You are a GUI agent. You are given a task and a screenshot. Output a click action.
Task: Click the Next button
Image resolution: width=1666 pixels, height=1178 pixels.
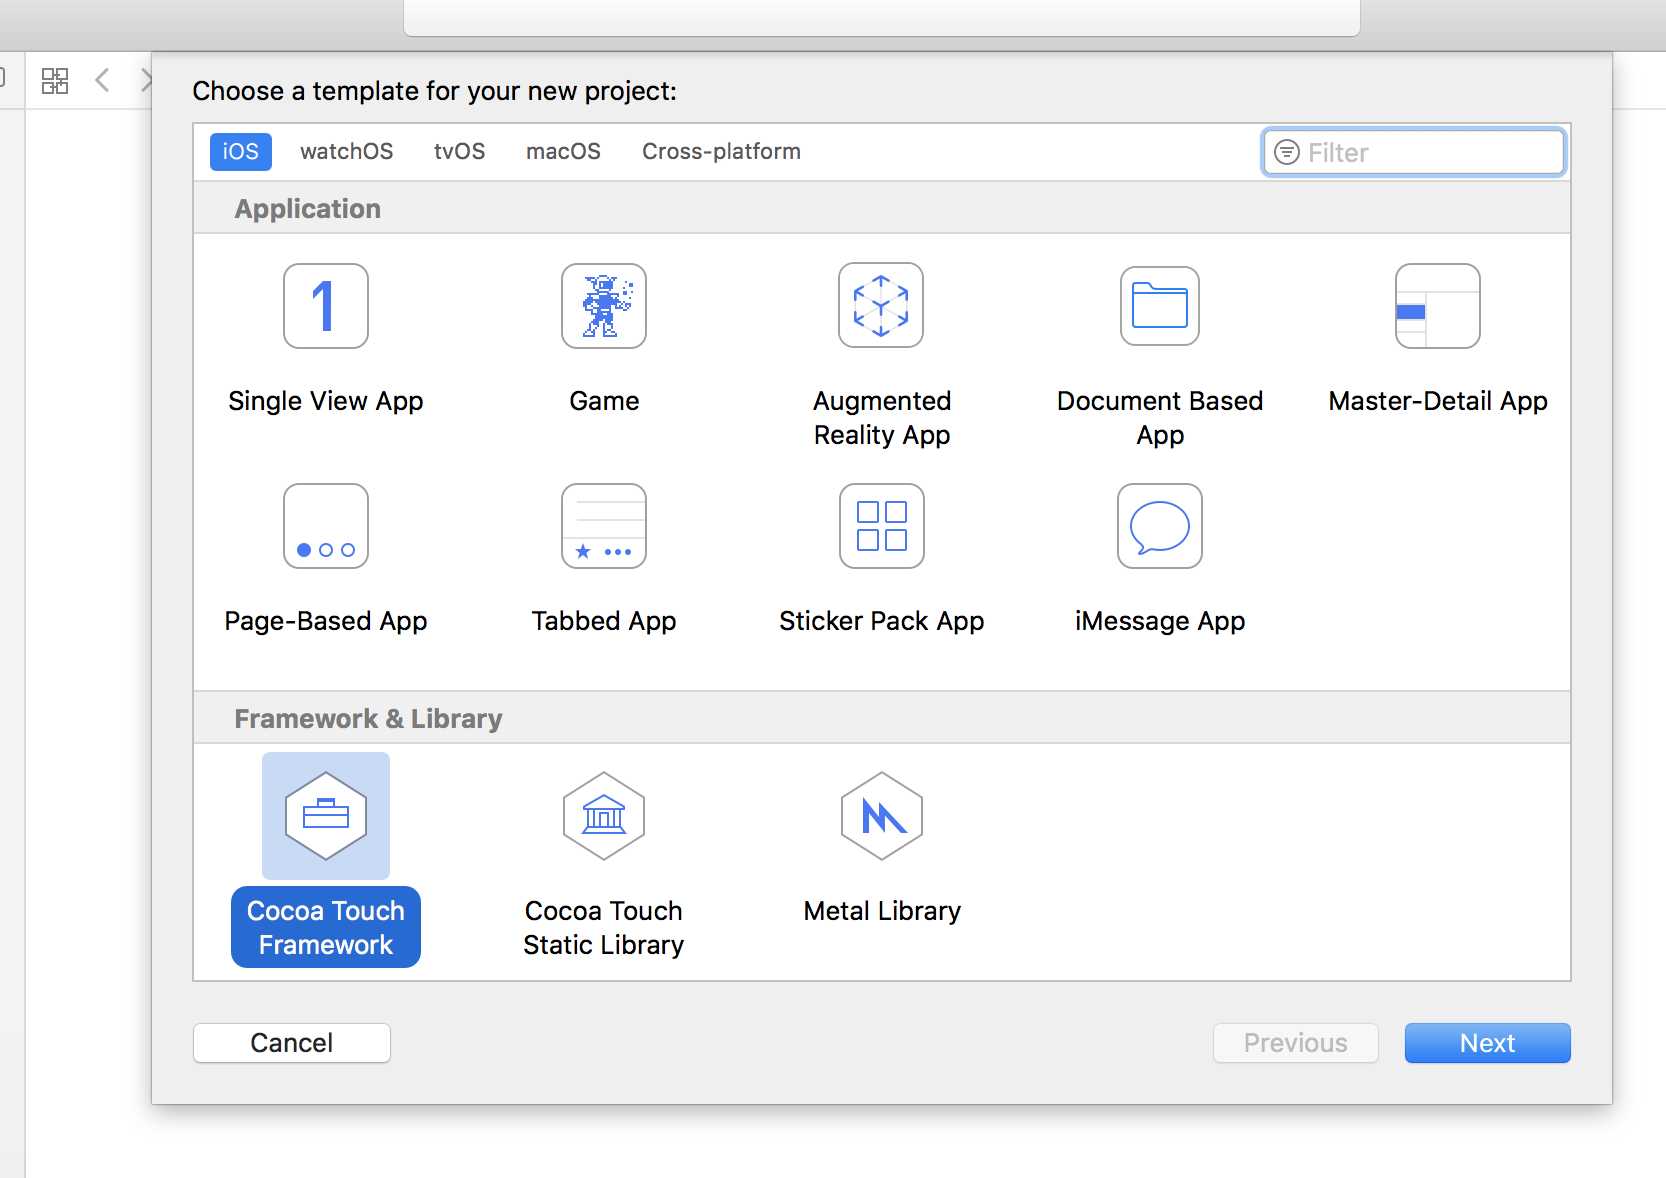pos(1487,1043)
